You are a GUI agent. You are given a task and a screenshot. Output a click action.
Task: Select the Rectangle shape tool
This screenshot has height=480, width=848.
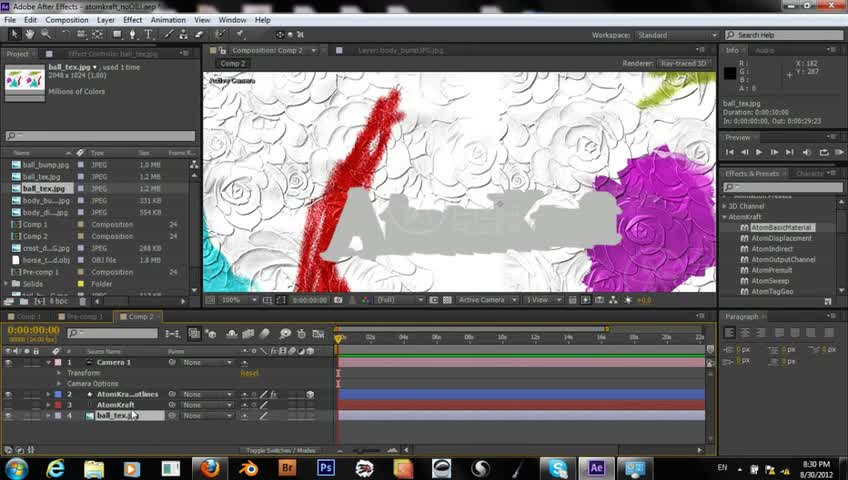(117, 34)
